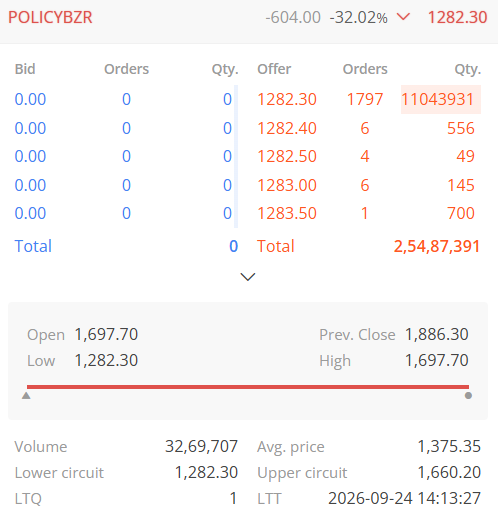The width and height of the screenshot is (498, 523).
Task: Click the High value 1,697.70
Action: pyautogui.click(x=437, y=361)
